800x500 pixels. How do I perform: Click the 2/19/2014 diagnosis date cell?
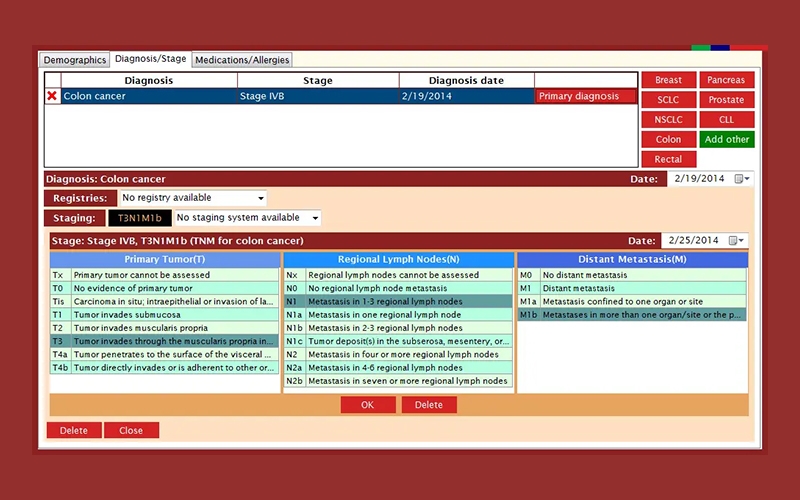click(x=466, y=96)
